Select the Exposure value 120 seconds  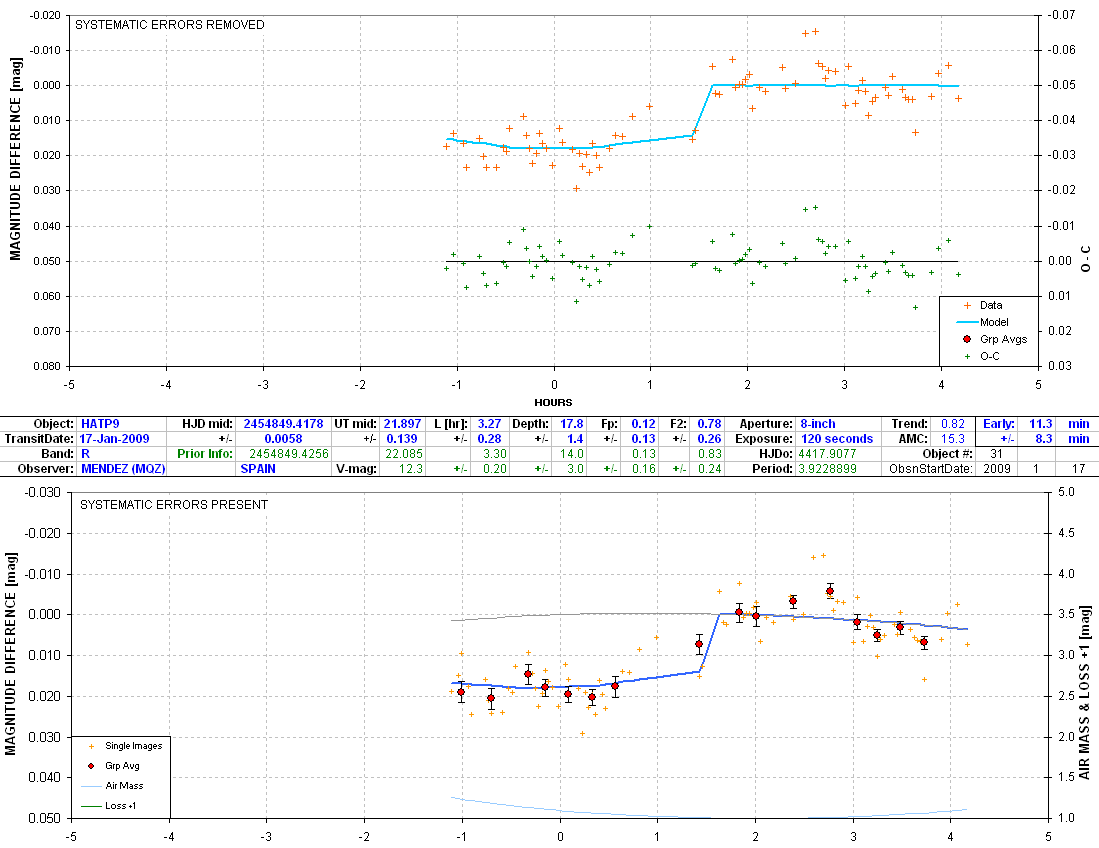pos(837,439)
